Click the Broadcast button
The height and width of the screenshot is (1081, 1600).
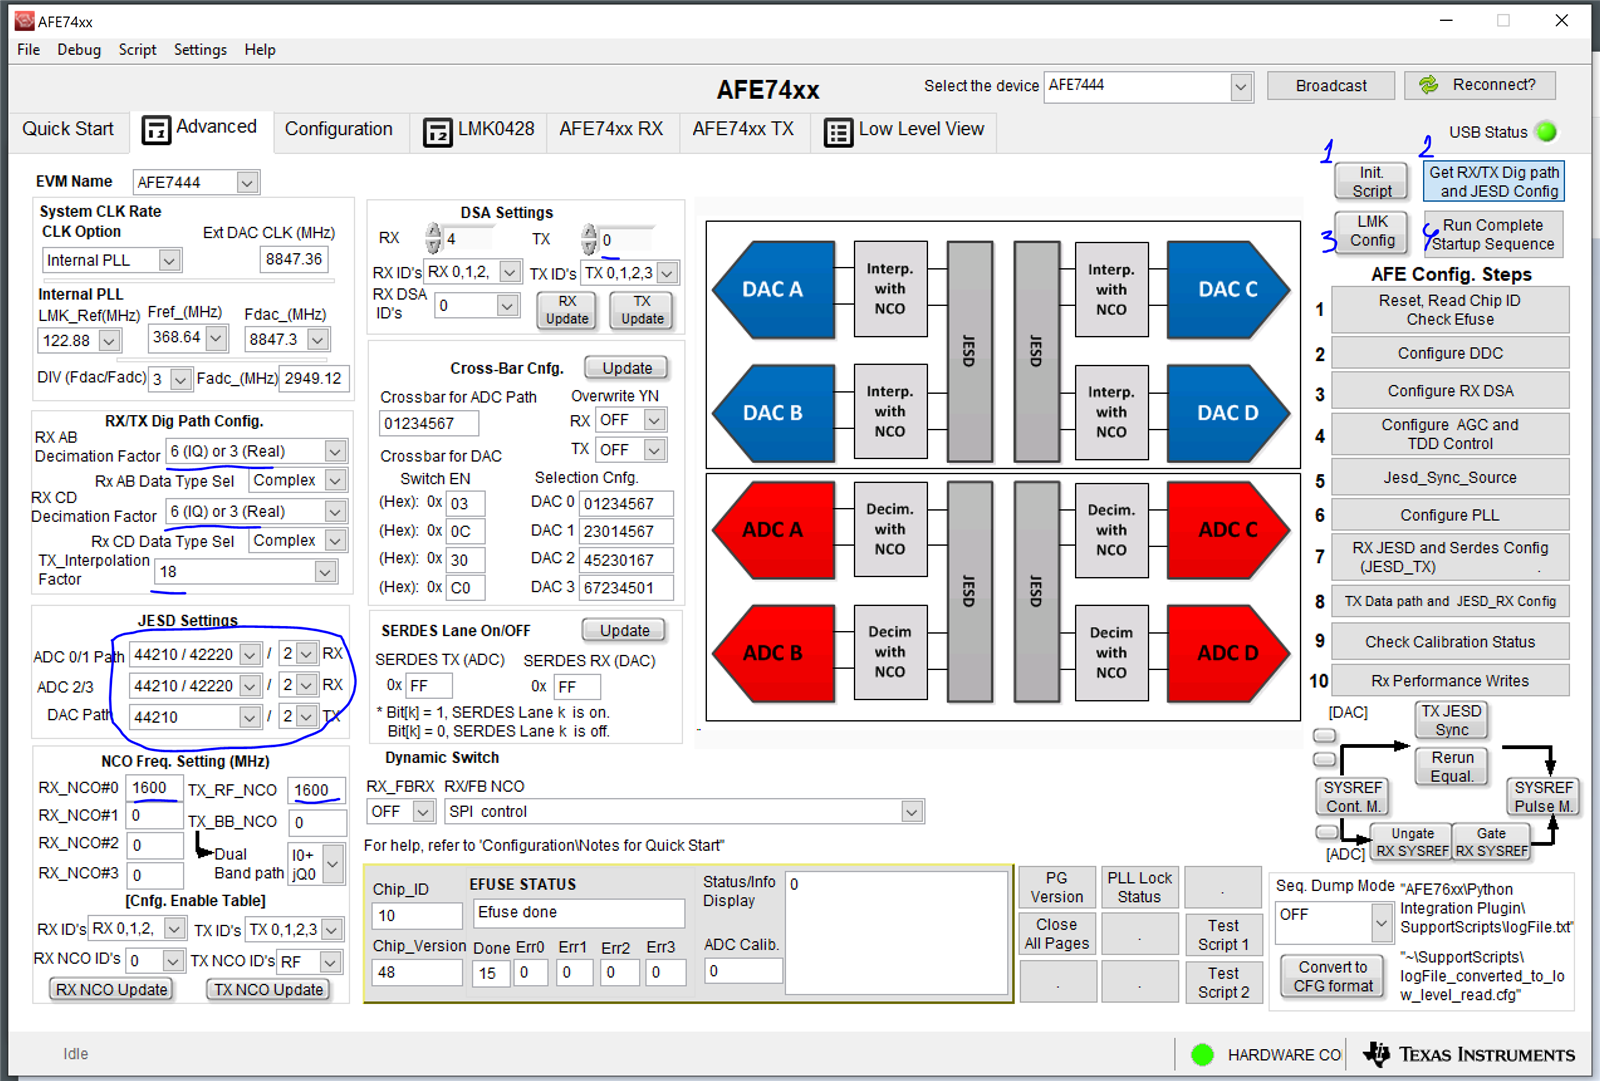(1331, 86)
